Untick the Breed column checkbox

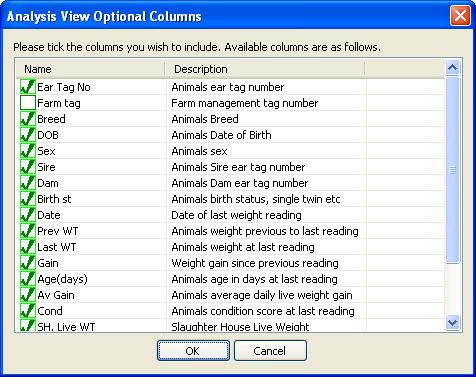point(28,119)
